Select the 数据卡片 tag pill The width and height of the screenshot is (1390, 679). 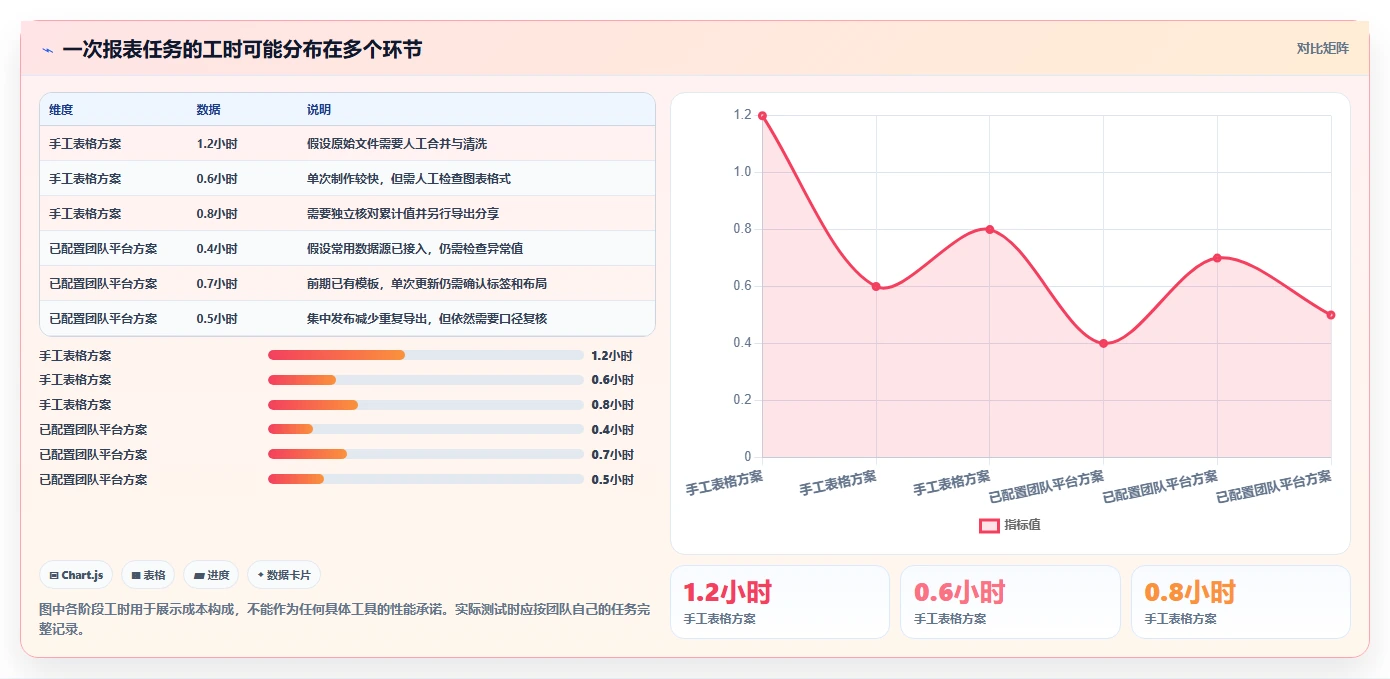(284, 575)
